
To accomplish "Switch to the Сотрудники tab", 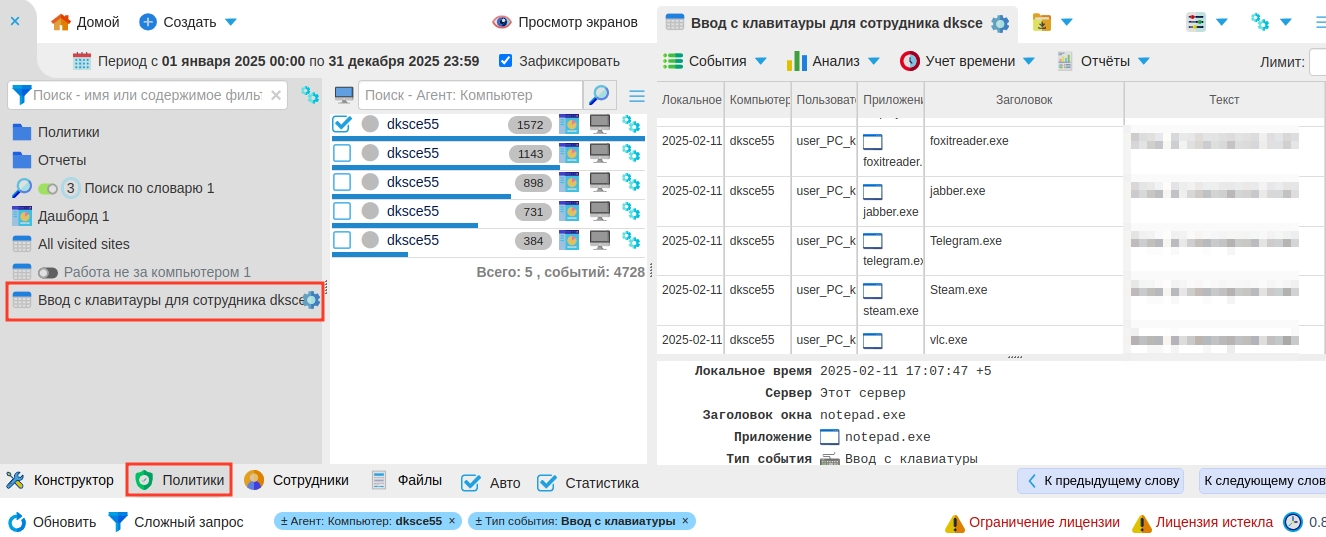I will pyautogui.click(x=297, y=480).
